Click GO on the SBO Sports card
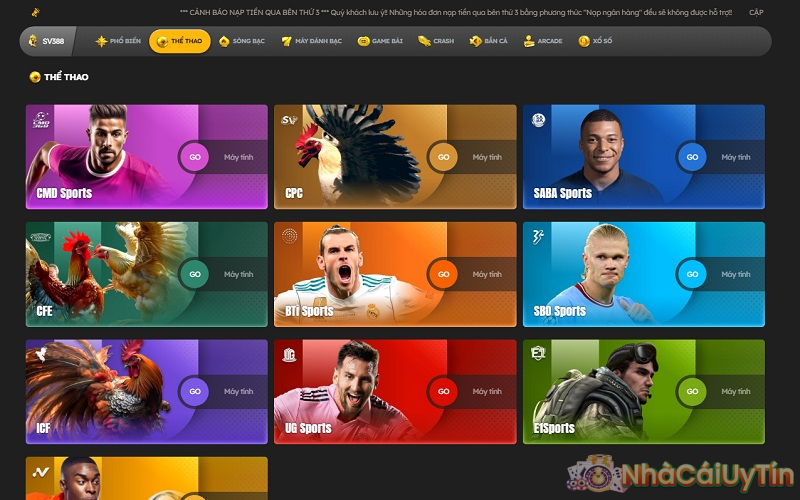The width and height of the screenshot is (800, 500). [691, 274]
